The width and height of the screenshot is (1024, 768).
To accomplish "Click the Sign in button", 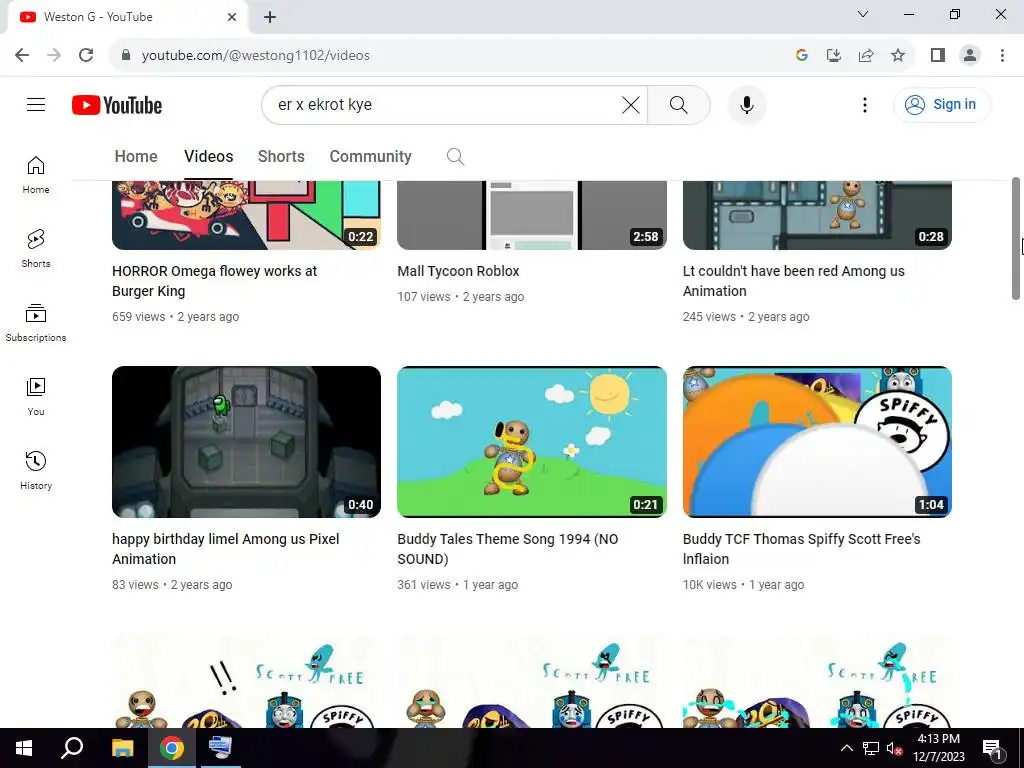I will click(942, 104).
